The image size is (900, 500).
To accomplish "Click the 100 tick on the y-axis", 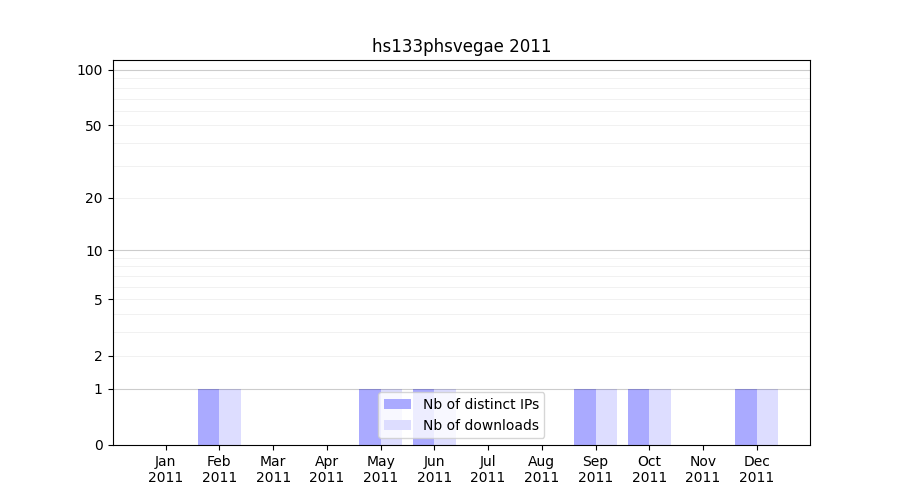I will pos(90,70).
